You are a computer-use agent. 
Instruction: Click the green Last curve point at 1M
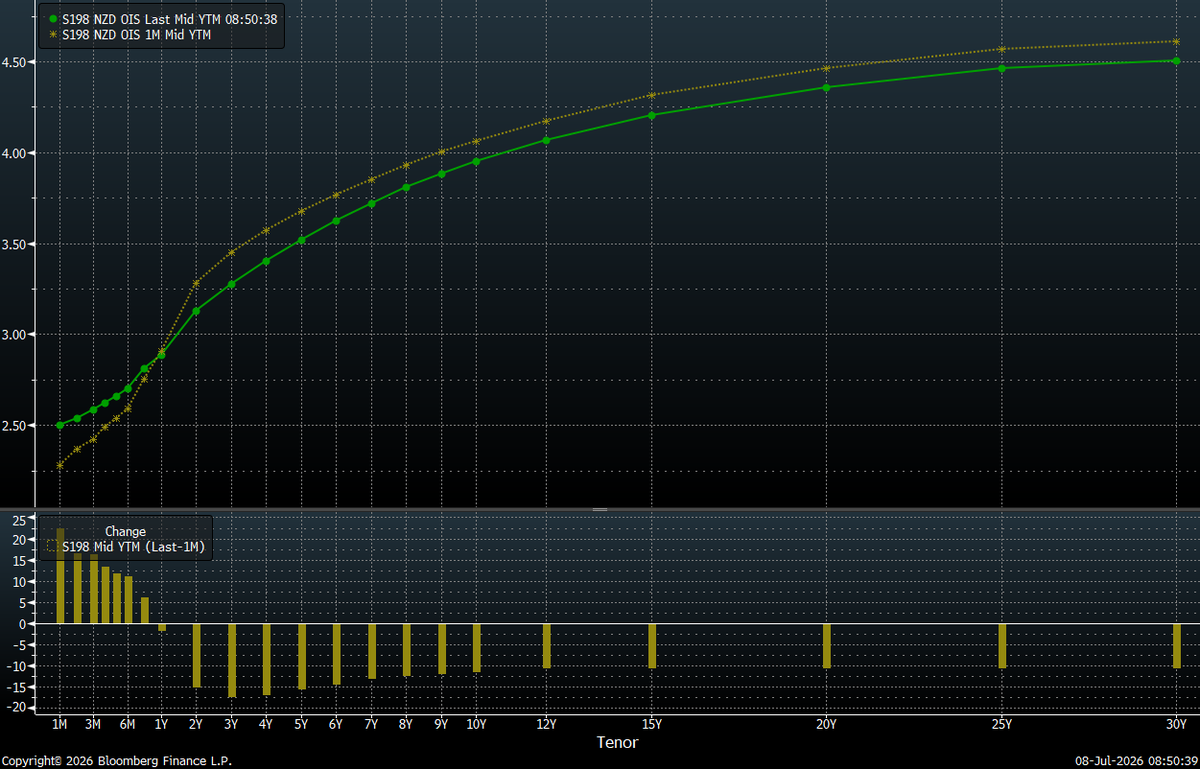coord(60,425)
